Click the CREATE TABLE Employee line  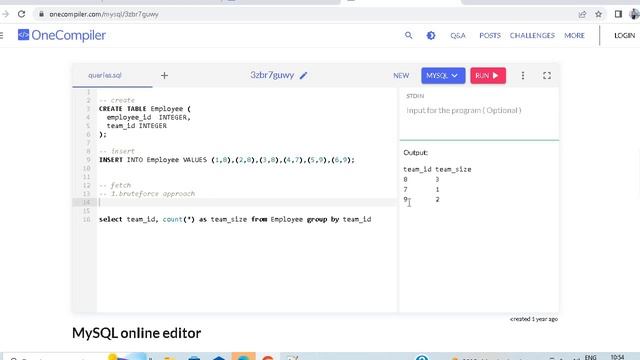pyautogui.click(x=144, y=109)
